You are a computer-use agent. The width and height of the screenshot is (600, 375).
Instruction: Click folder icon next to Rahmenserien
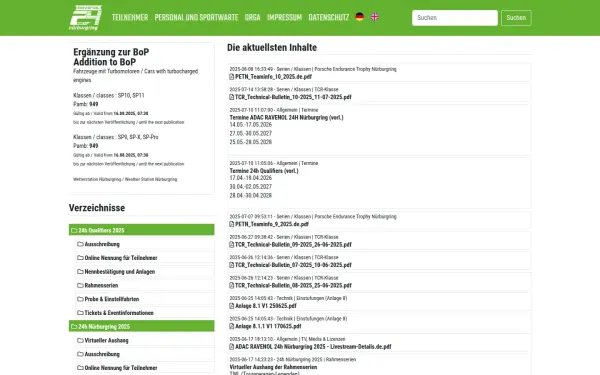80,285
